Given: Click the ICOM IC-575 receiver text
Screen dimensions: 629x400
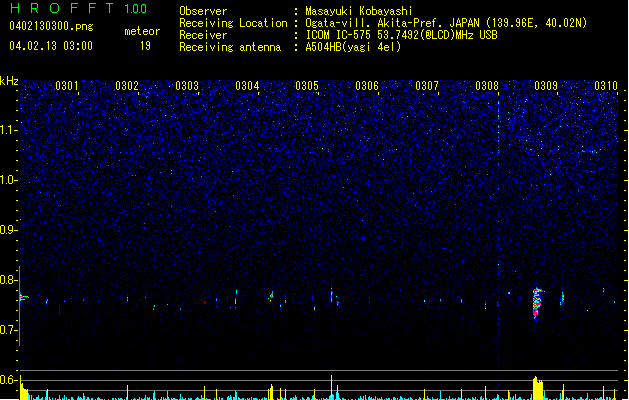Looking at the screenshot, I should [x=401, y=35].
